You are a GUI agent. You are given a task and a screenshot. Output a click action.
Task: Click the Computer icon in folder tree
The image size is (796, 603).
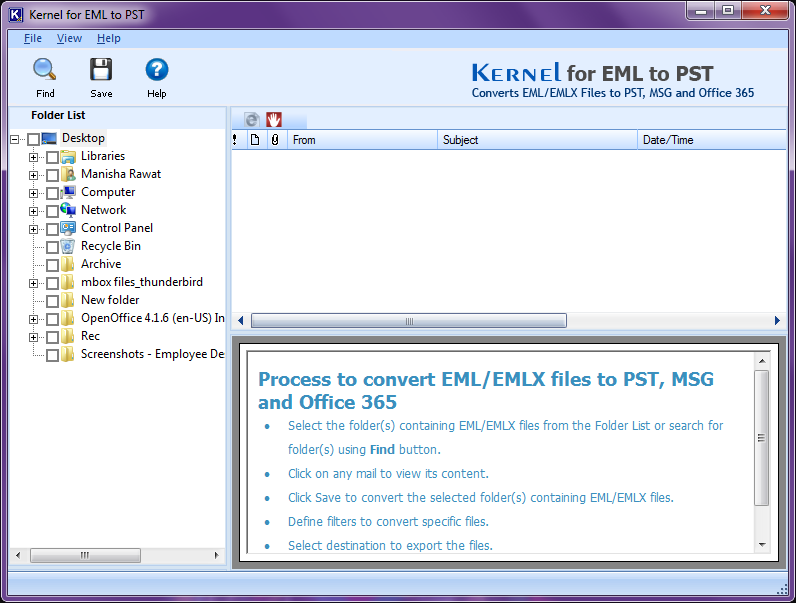[x=68, y=192]
